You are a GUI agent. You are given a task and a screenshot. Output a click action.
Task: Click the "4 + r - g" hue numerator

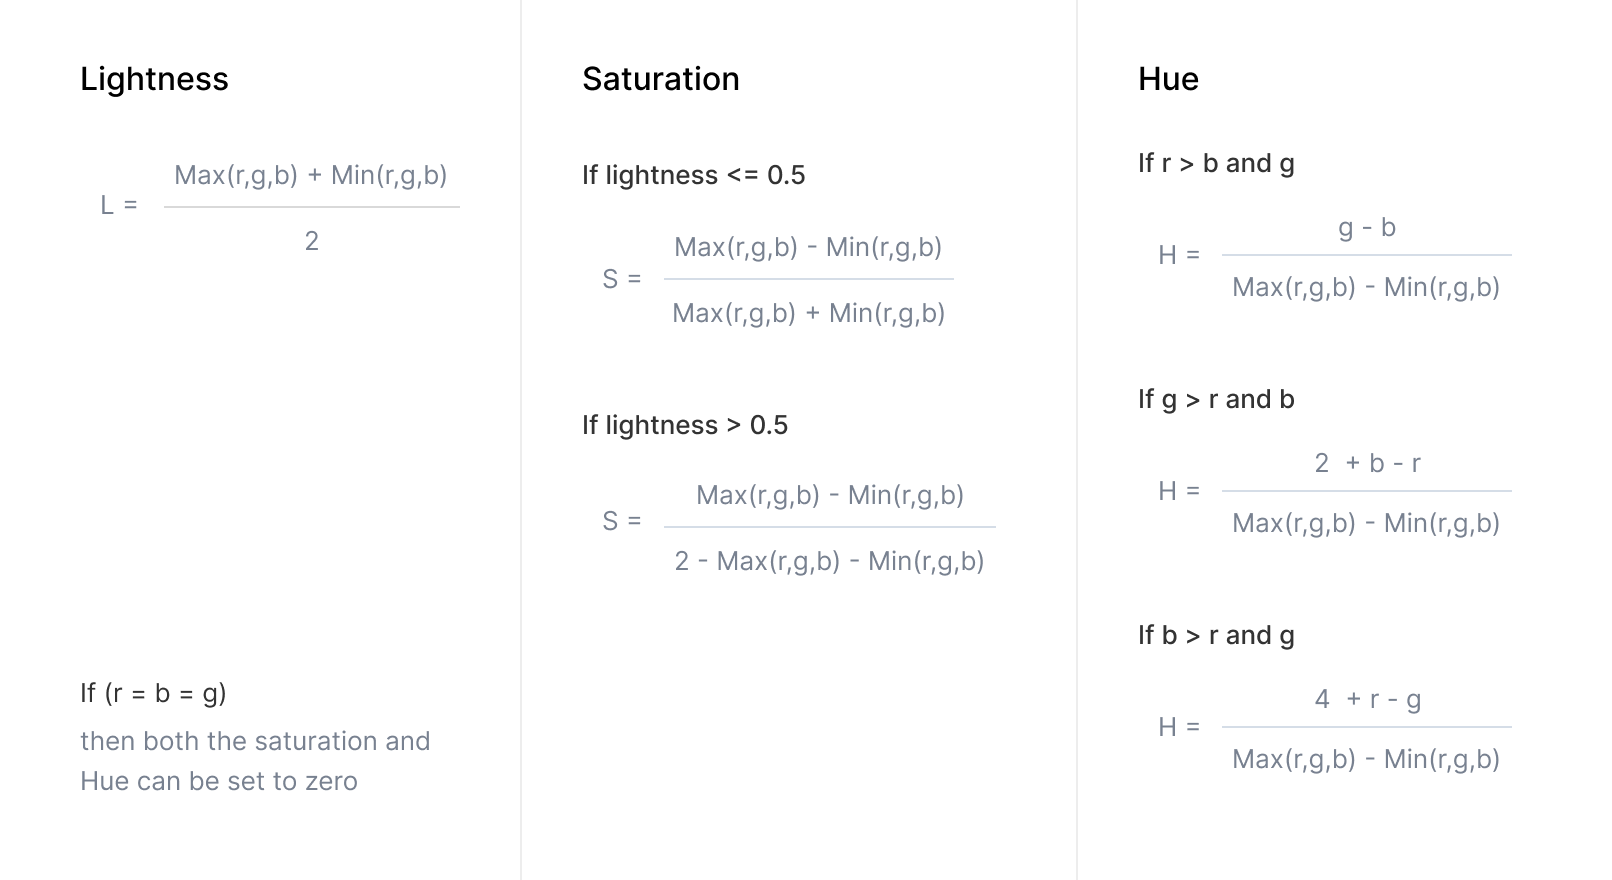(1367, 699)
